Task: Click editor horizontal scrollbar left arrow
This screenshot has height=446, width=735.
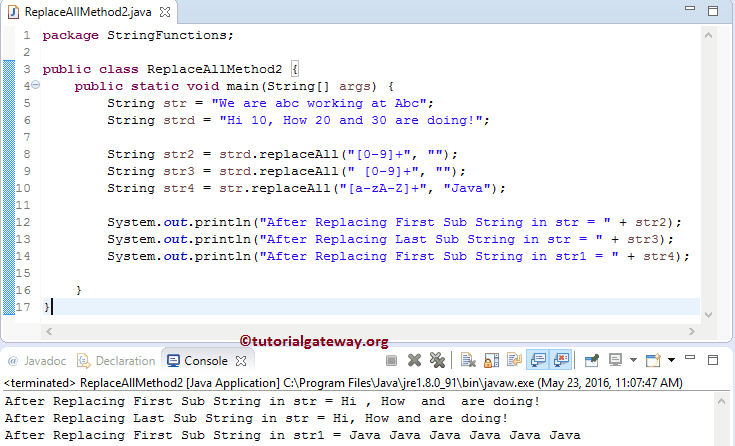Action: coord(49,331)
